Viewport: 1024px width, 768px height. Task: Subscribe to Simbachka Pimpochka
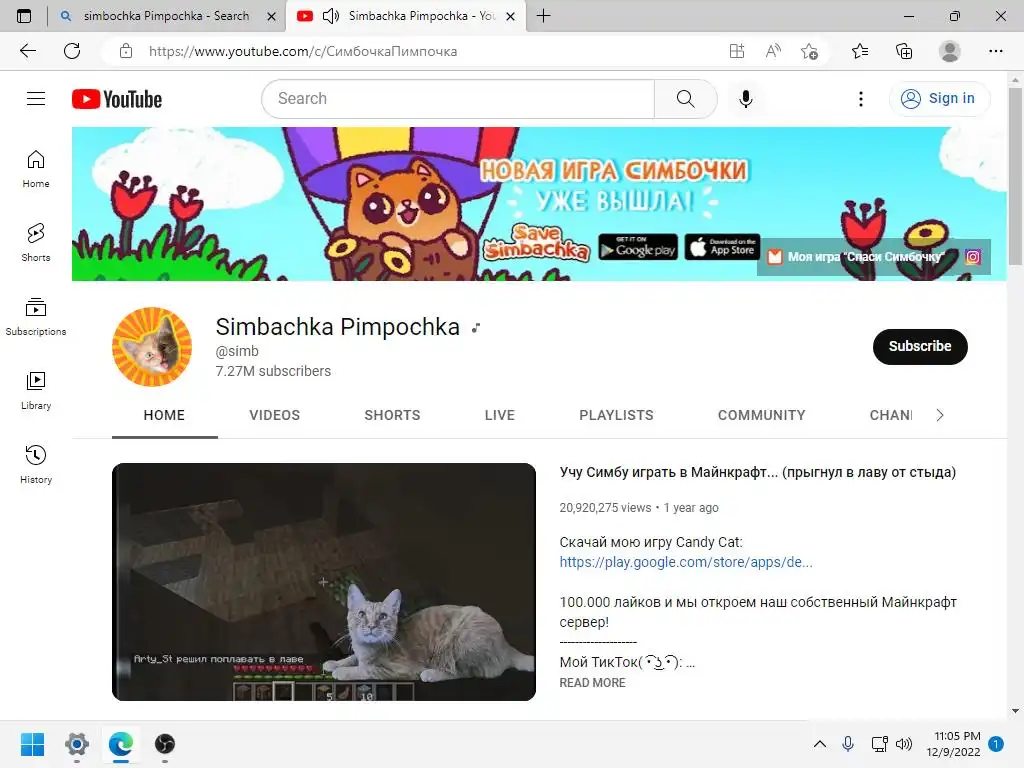tap(920, 346)
